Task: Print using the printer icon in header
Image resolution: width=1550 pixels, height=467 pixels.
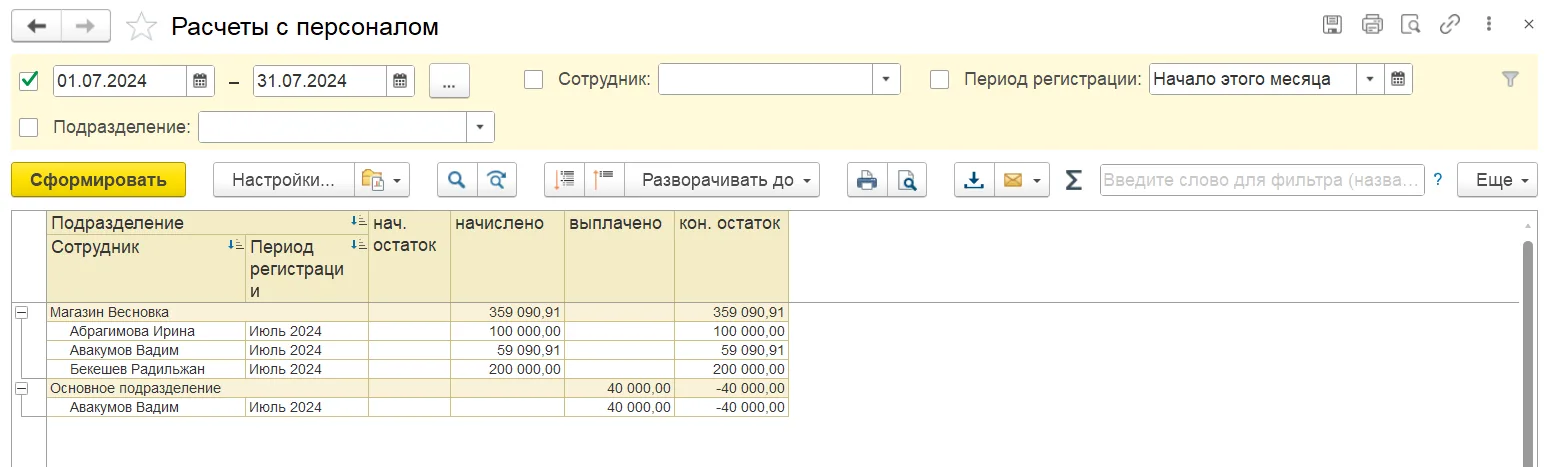Action: [1372, 25]
